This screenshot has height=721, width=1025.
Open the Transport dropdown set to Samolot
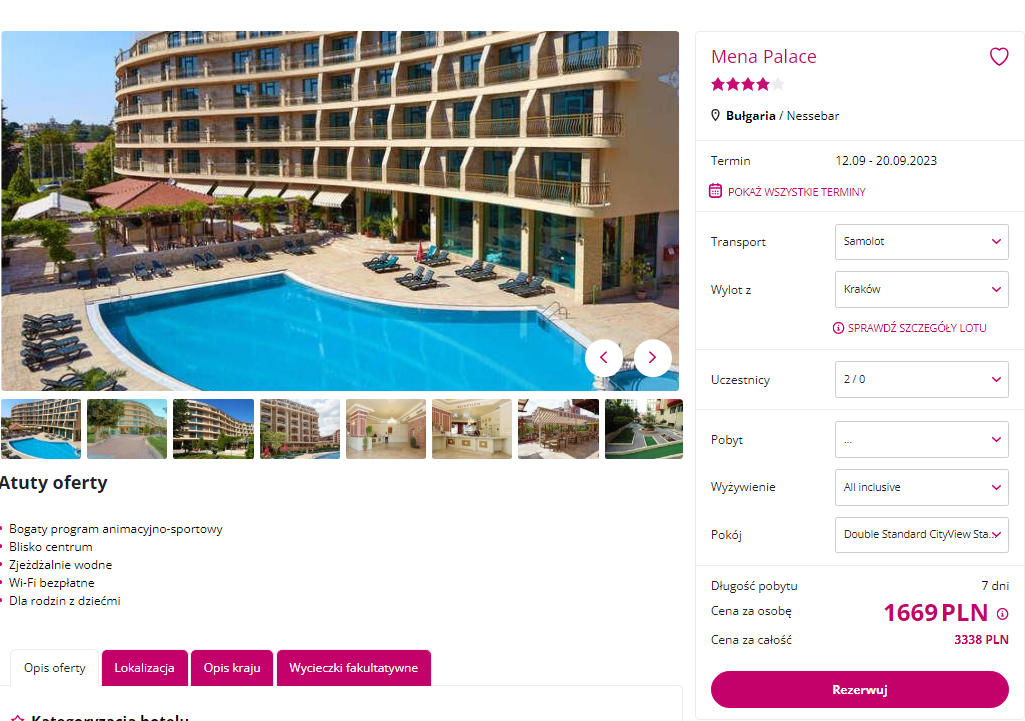[921, 242]
